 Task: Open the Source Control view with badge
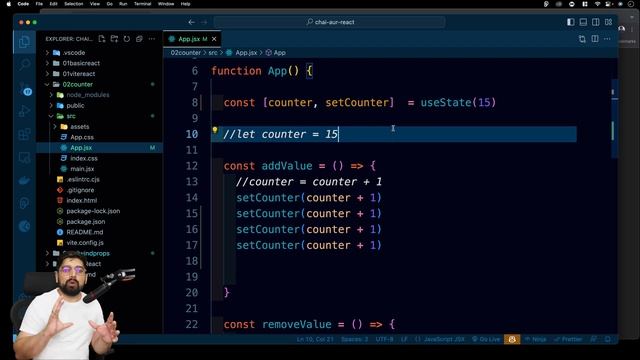pyautogui.click(x=24, y=89)
